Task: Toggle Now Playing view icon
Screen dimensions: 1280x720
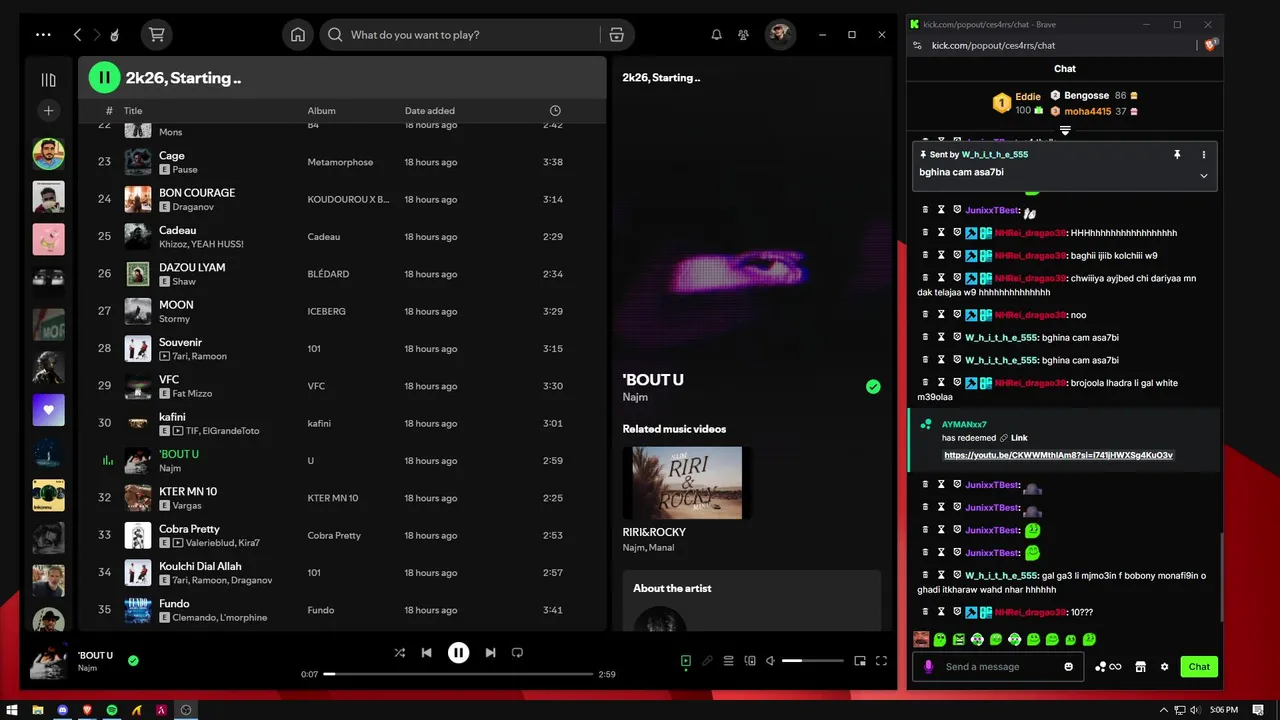Action: (686, 660)
